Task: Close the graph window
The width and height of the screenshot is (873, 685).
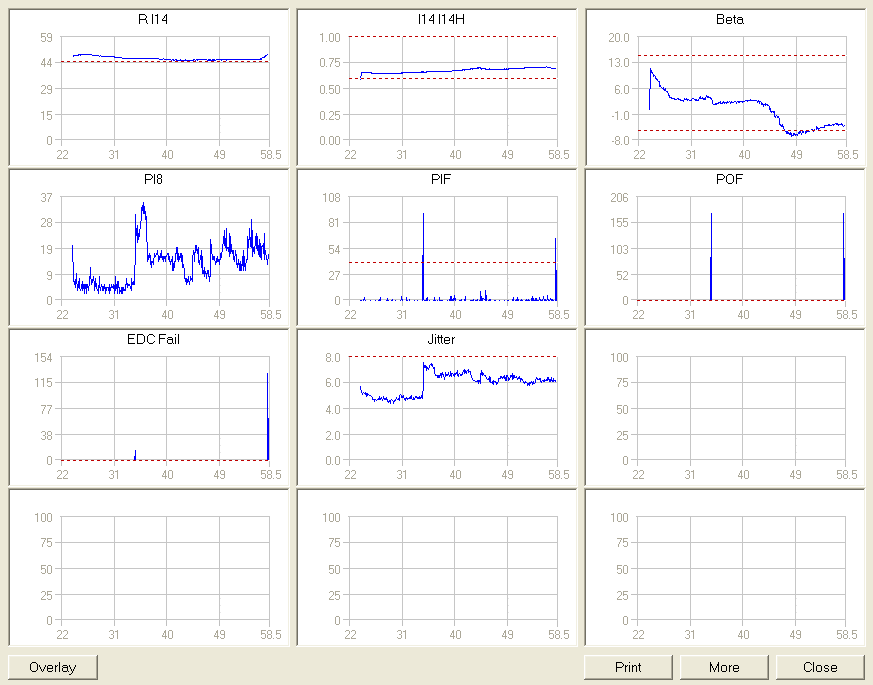Action: (x=820, y=667)
